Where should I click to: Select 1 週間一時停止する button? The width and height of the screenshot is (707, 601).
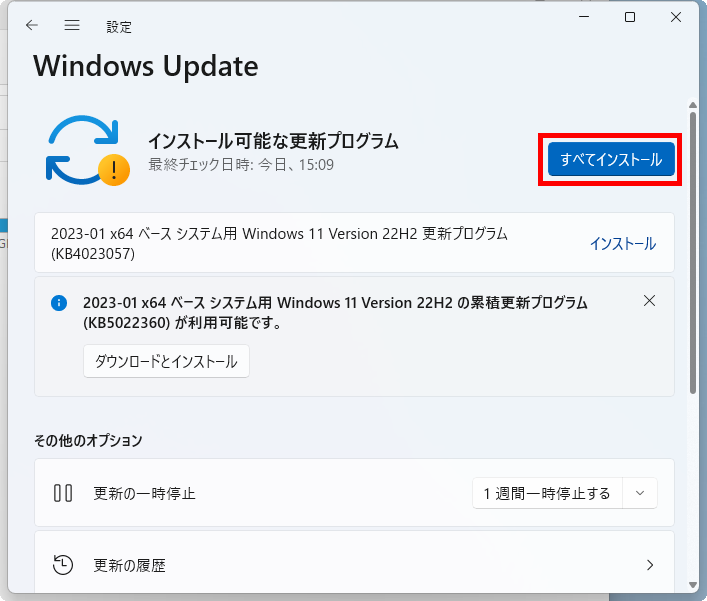tap(547, 493)
